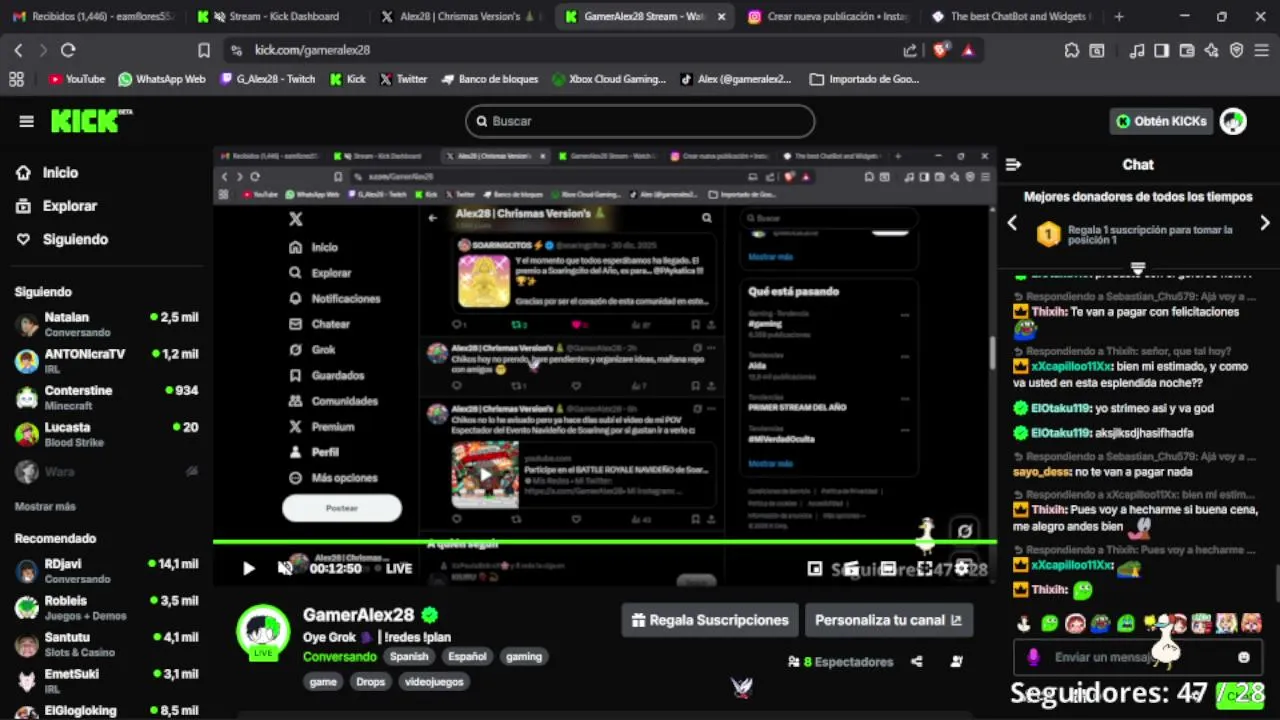Open a new browser tab
The width and height of the screenshot is (1280, 720).
(x=1119, y=16)
